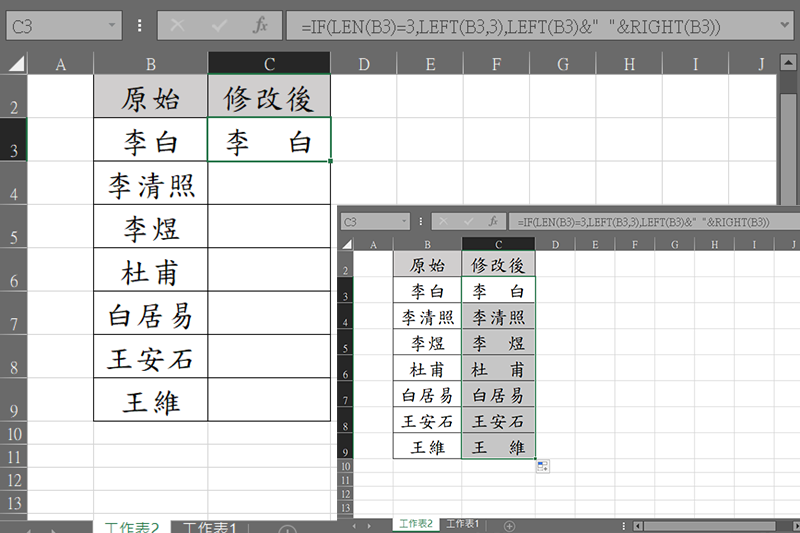Click the fx insert function icon in large window
Screen dimensions: 800x533
[x=261, y=25]
